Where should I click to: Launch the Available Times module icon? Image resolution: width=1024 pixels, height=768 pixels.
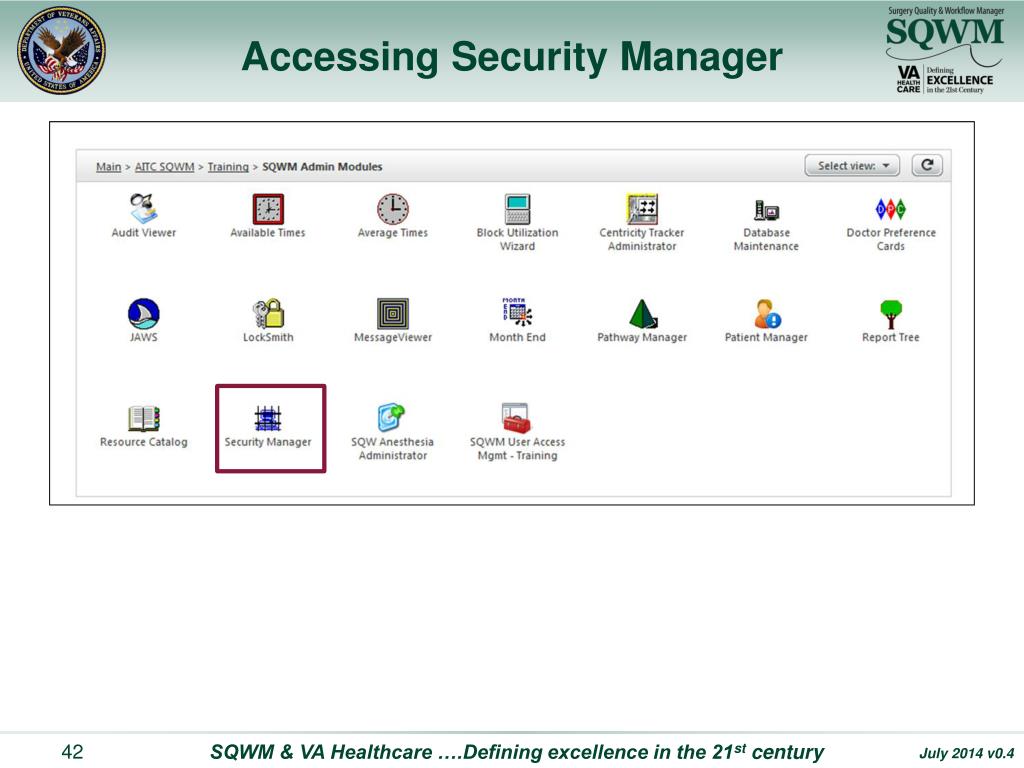(x=268, y=209)
